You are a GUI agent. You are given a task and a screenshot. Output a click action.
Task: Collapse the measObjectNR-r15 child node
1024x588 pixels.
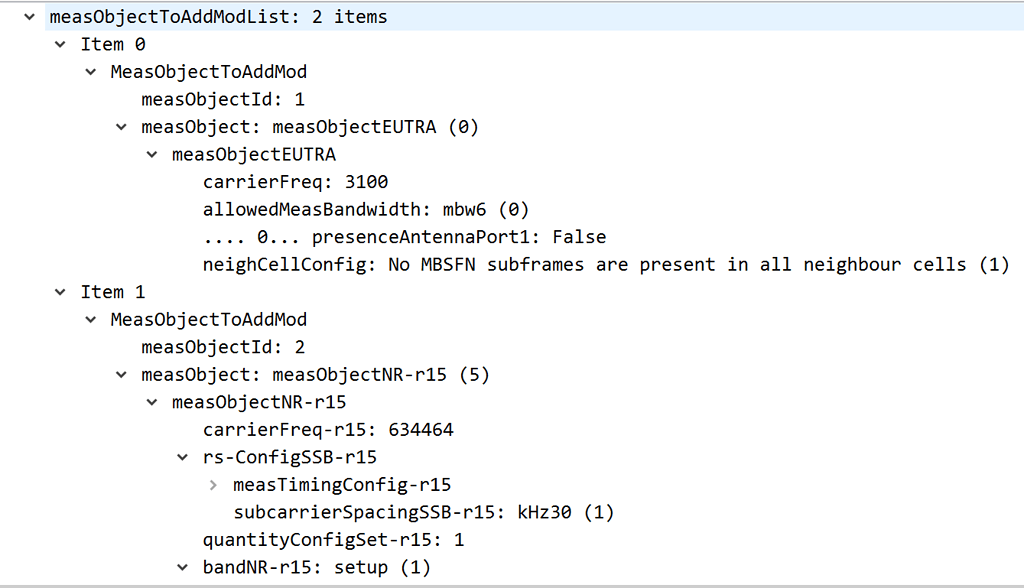(152, 403)
